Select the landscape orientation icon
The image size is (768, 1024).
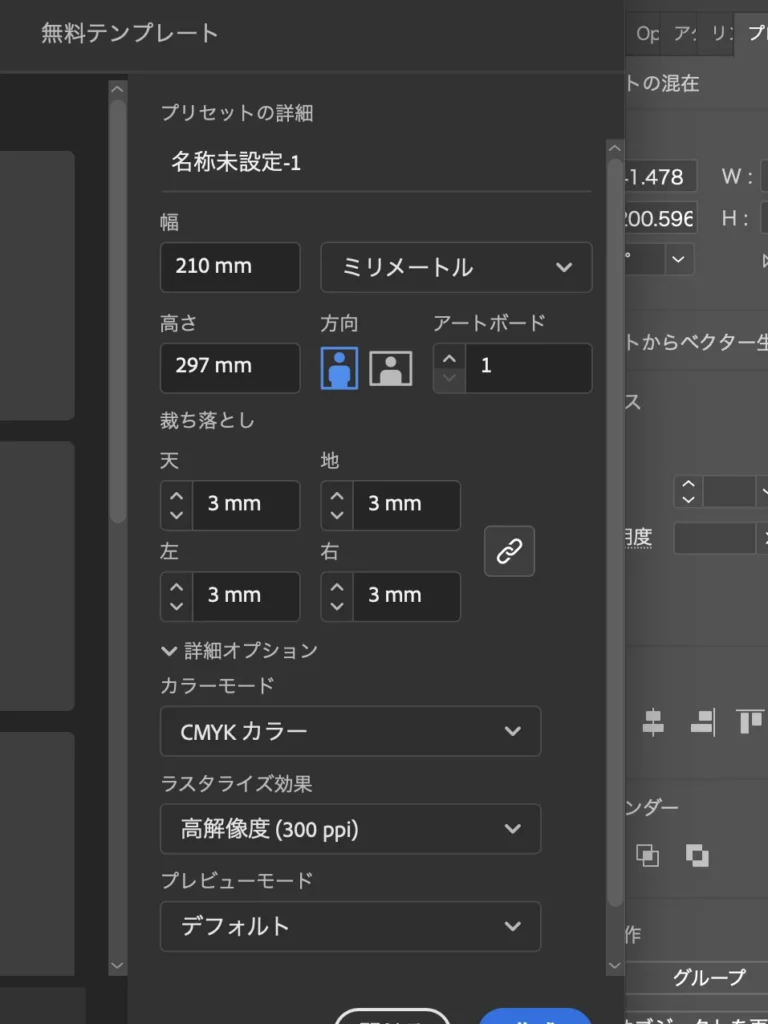click(x=390, y=368)
